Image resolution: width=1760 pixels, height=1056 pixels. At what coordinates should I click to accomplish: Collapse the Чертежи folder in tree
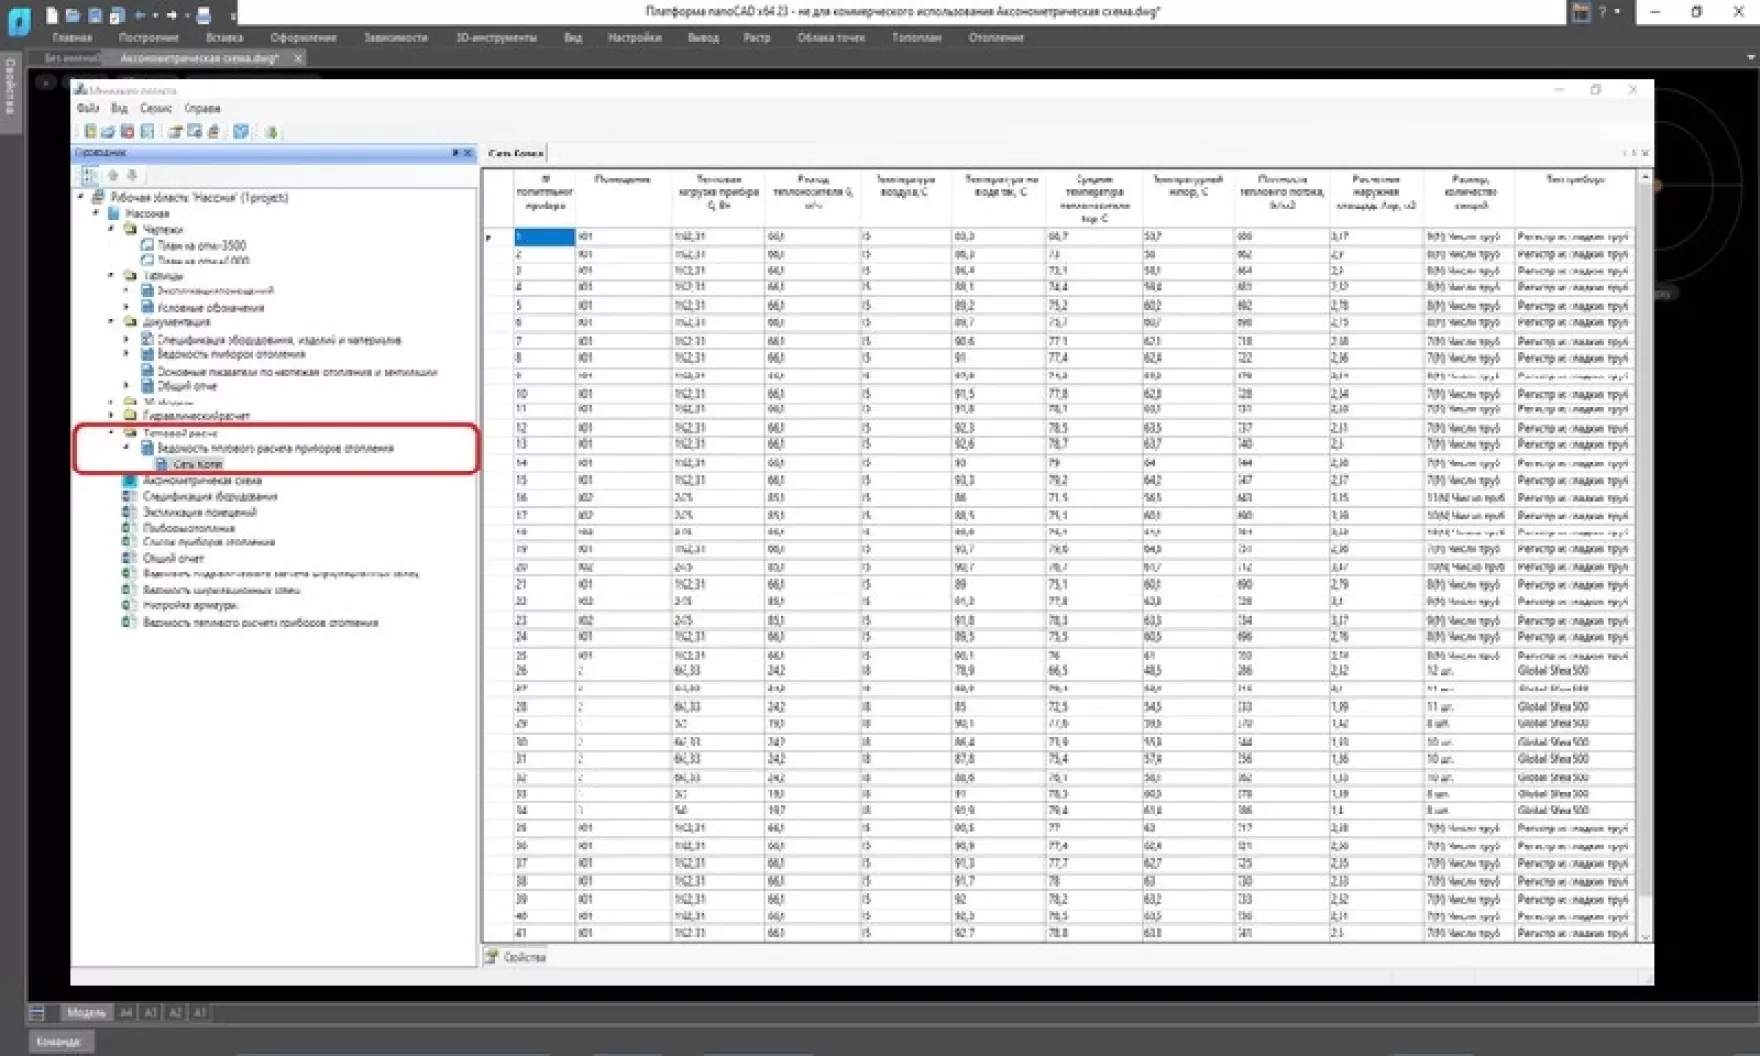111,229
